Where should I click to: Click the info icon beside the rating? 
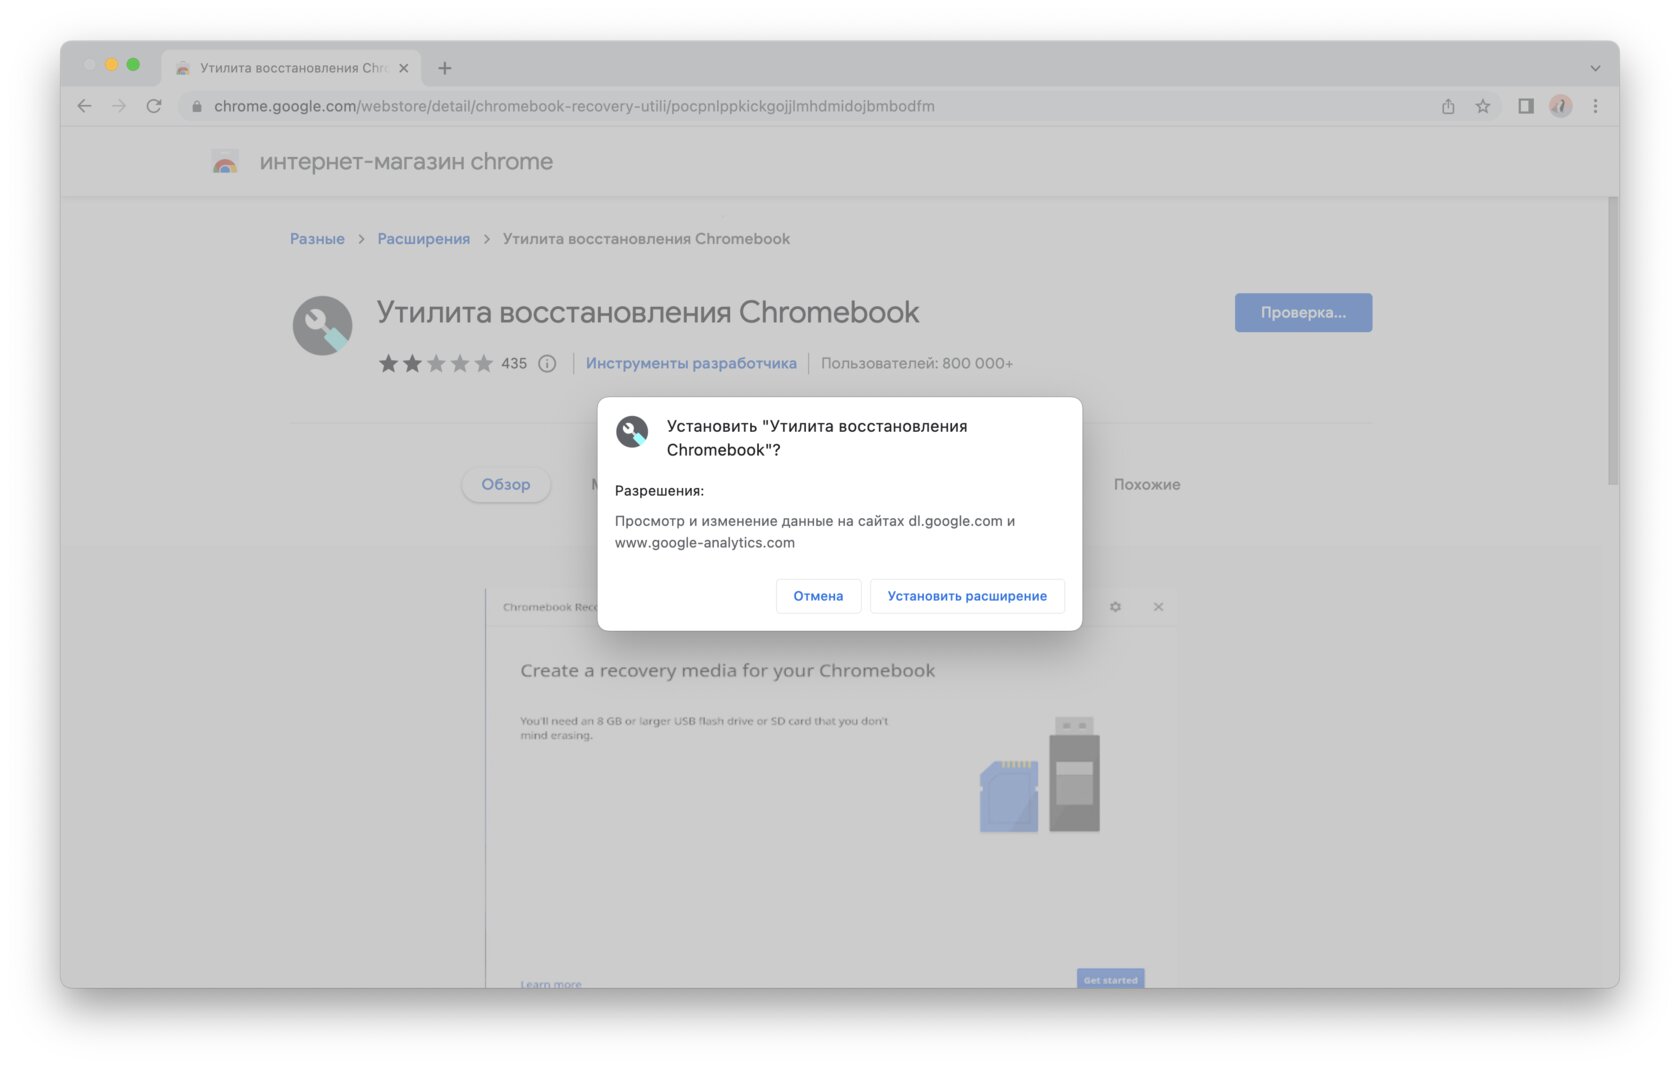coord(546,364)
